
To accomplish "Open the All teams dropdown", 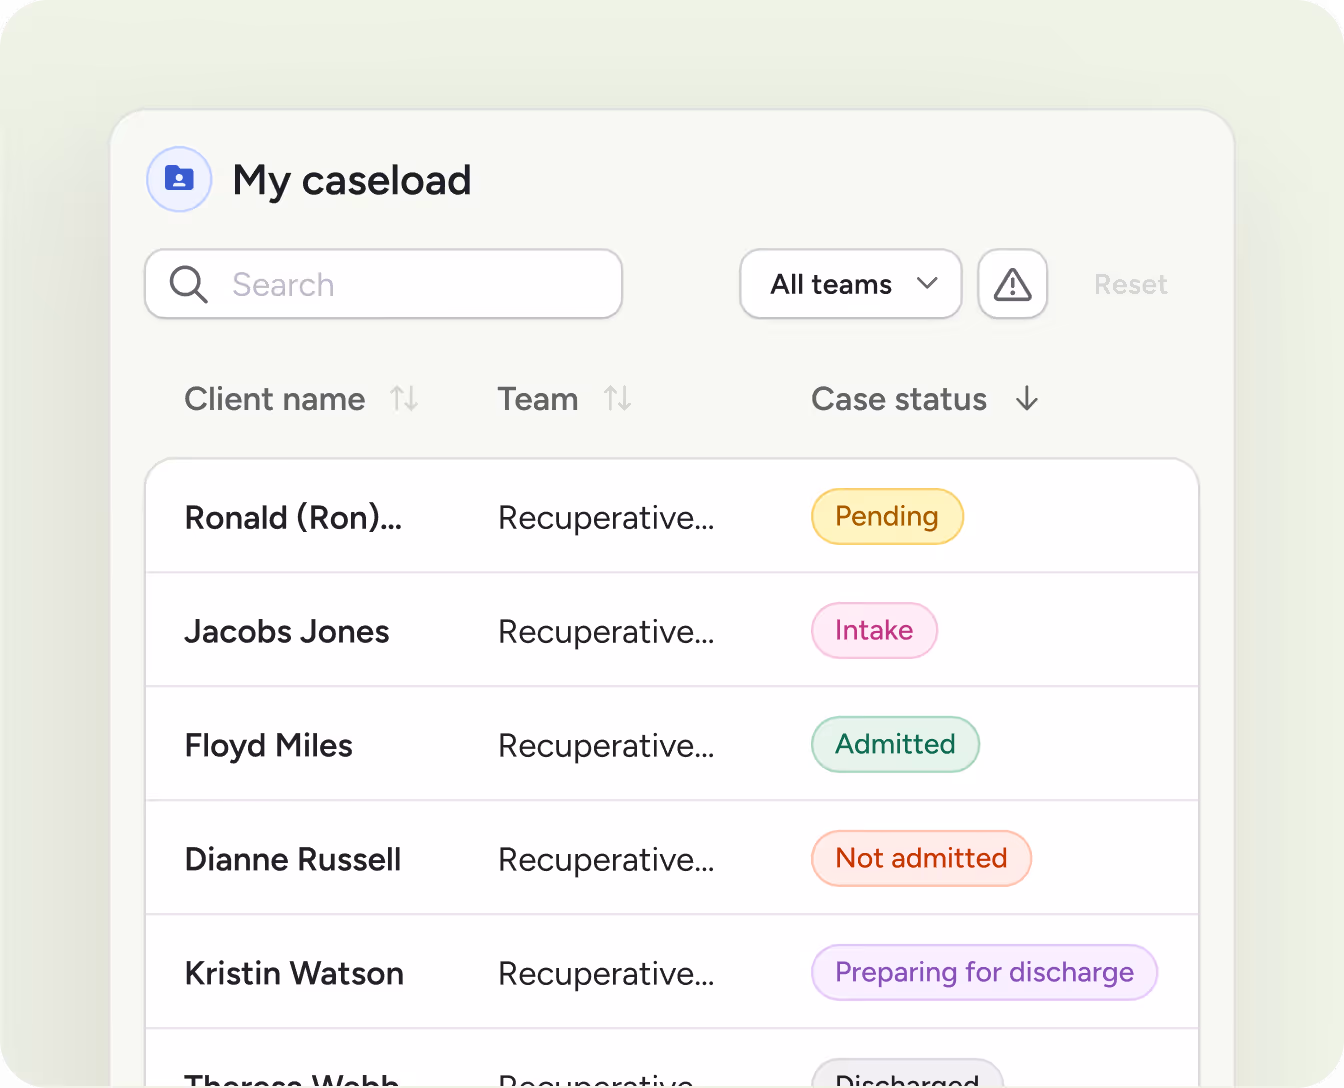I will 850,284.
